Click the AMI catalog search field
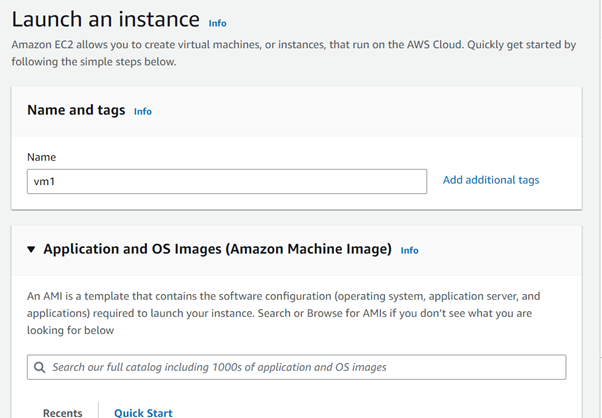 [x=296, y=367]
